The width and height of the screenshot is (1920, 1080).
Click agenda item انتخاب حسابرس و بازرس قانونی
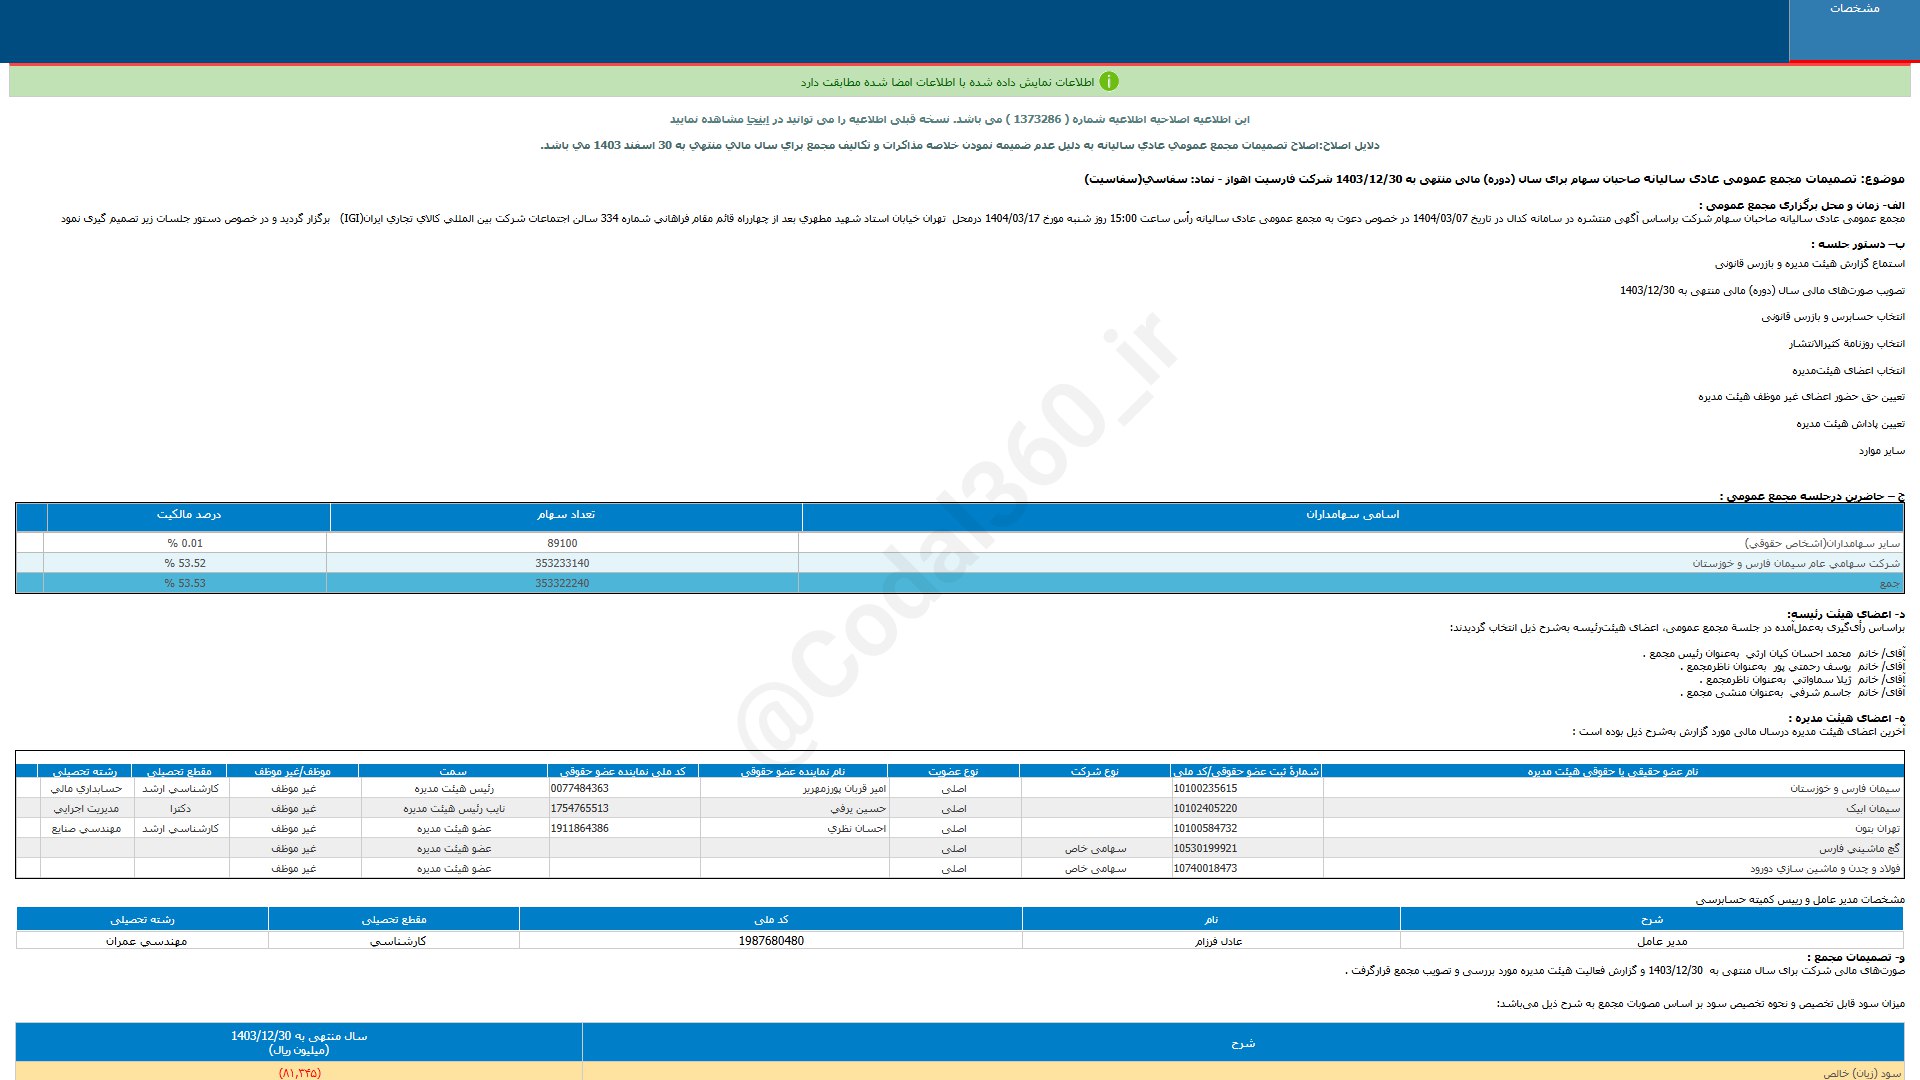(1833, 317)
